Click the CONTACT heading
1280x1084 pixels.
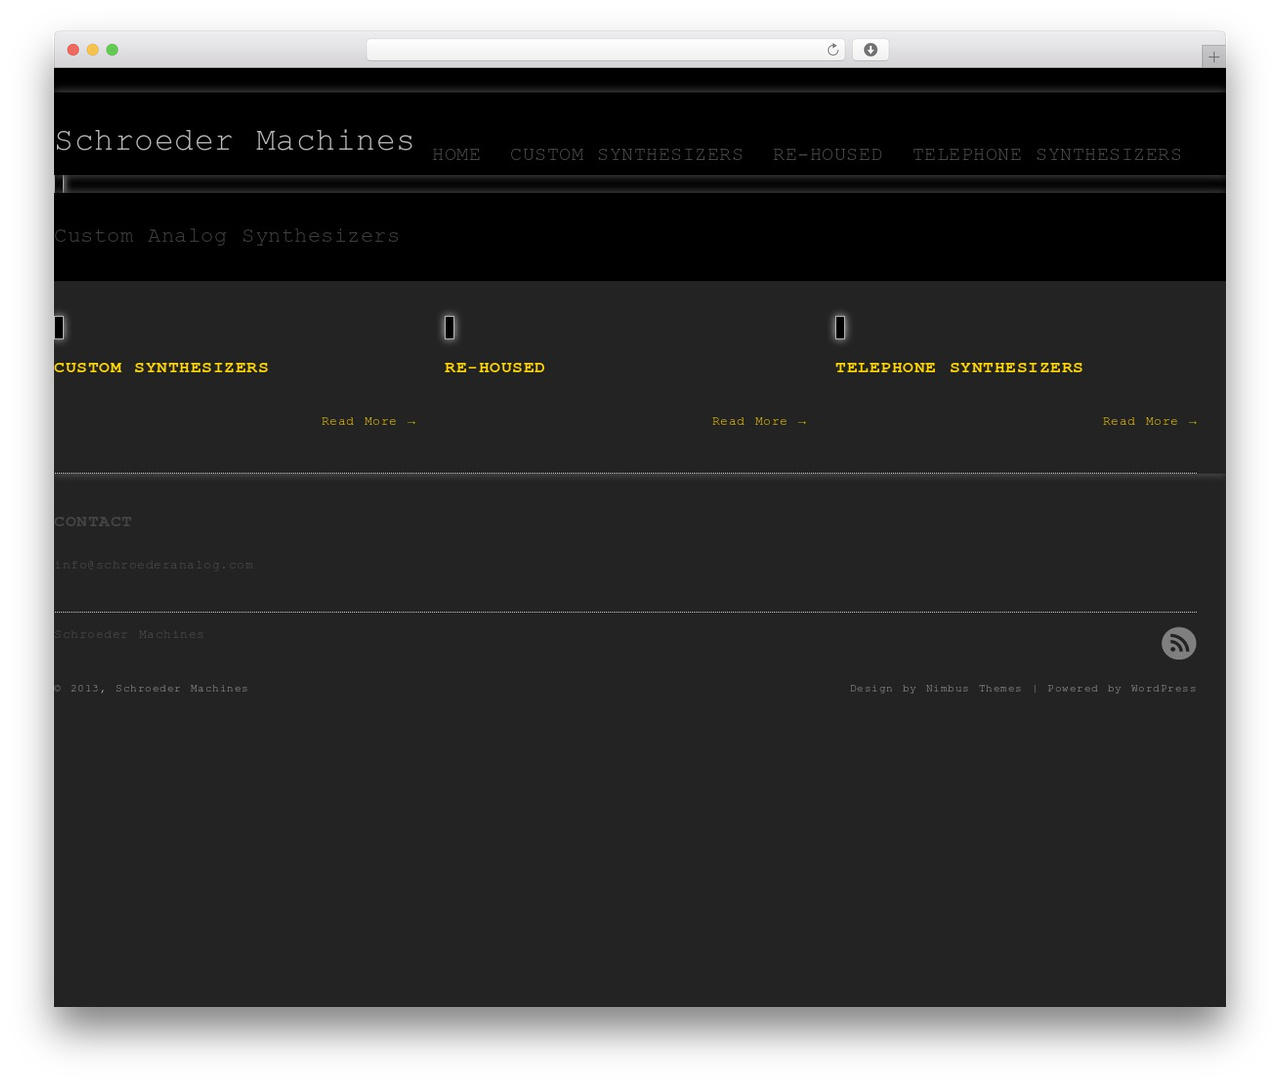point(93,522)
